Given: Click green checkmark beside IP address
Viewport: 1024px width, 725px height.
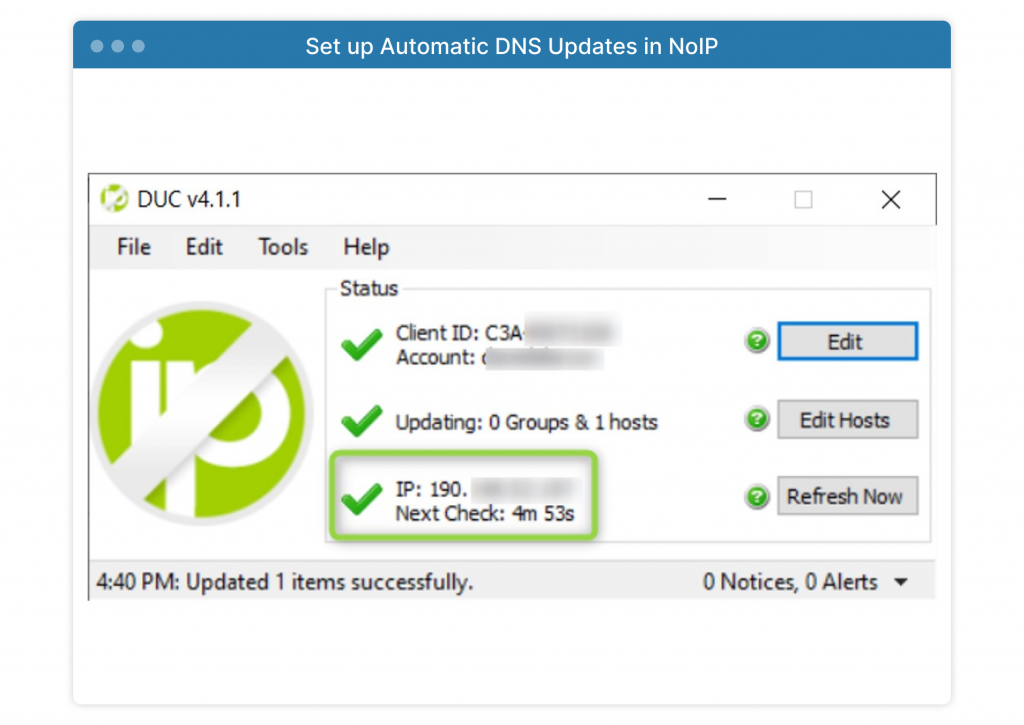Looking at the screenshot, I should (x=362, y=499).
